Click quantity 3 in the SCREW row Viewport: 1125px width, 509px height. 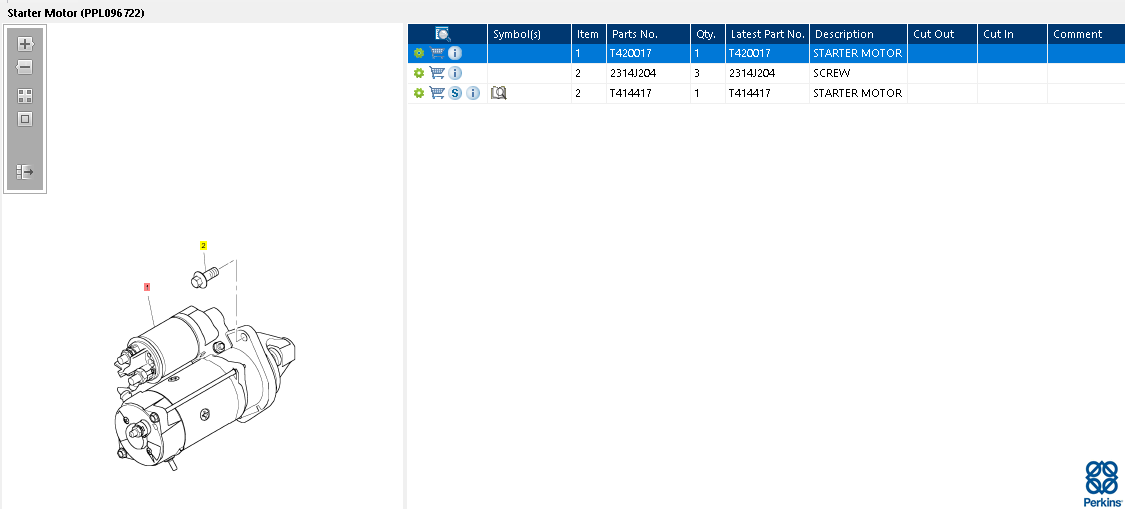[707, 73]
